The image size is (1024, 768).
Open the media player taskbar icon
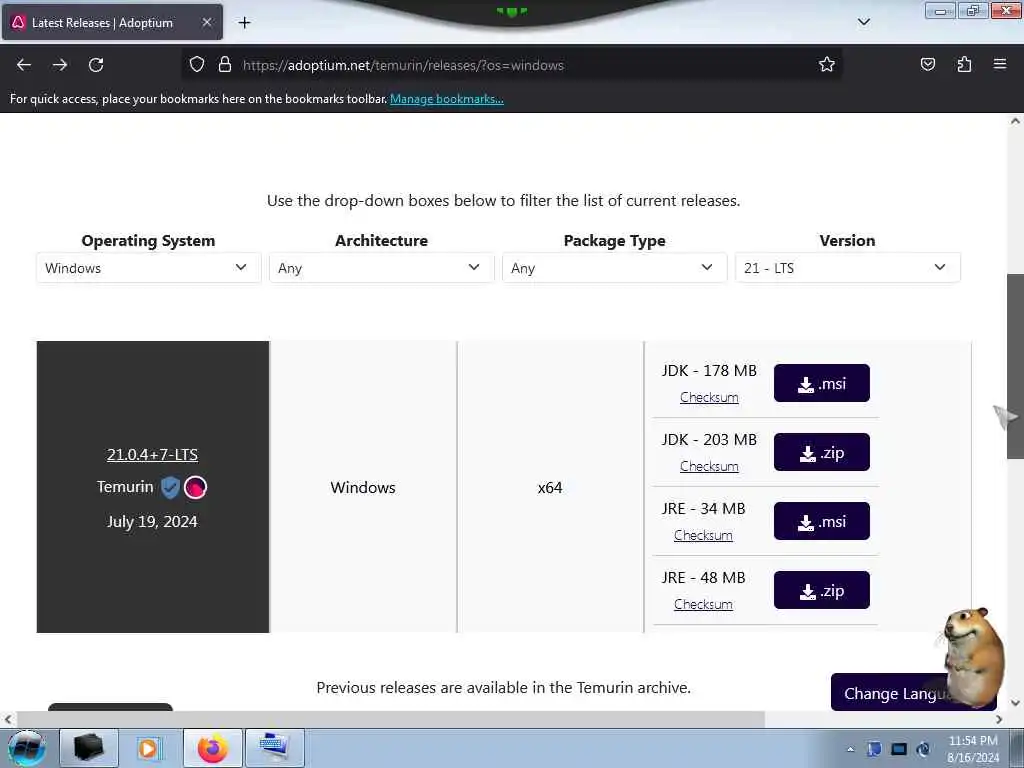pos(149,748)
